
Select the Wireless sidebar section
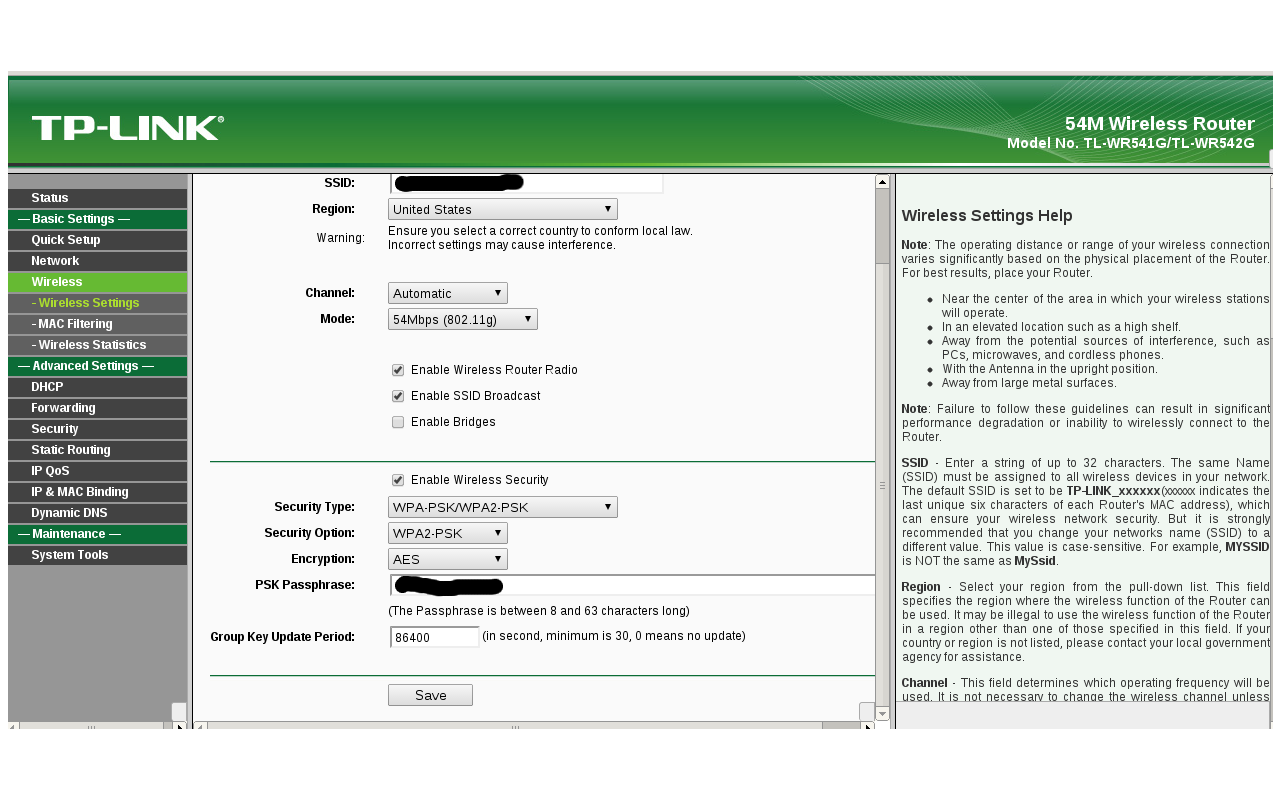click(98, 282)
